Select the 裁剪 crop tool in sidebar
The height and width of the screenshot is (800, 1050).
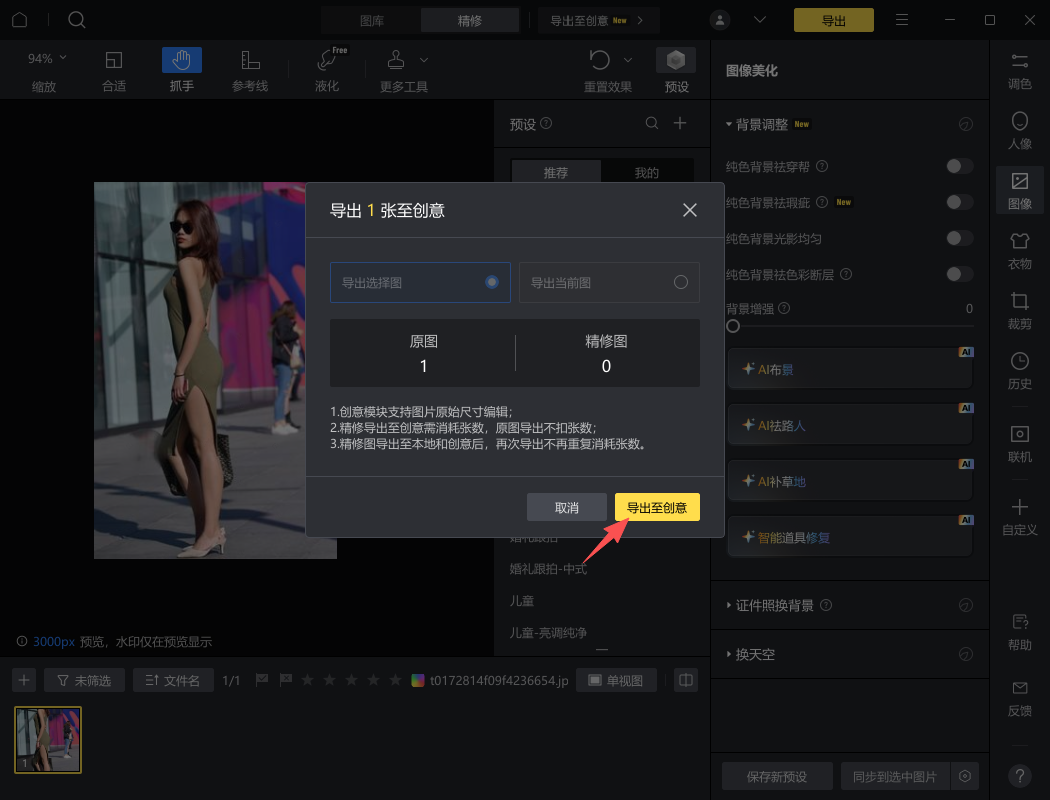pos(1019,310)
